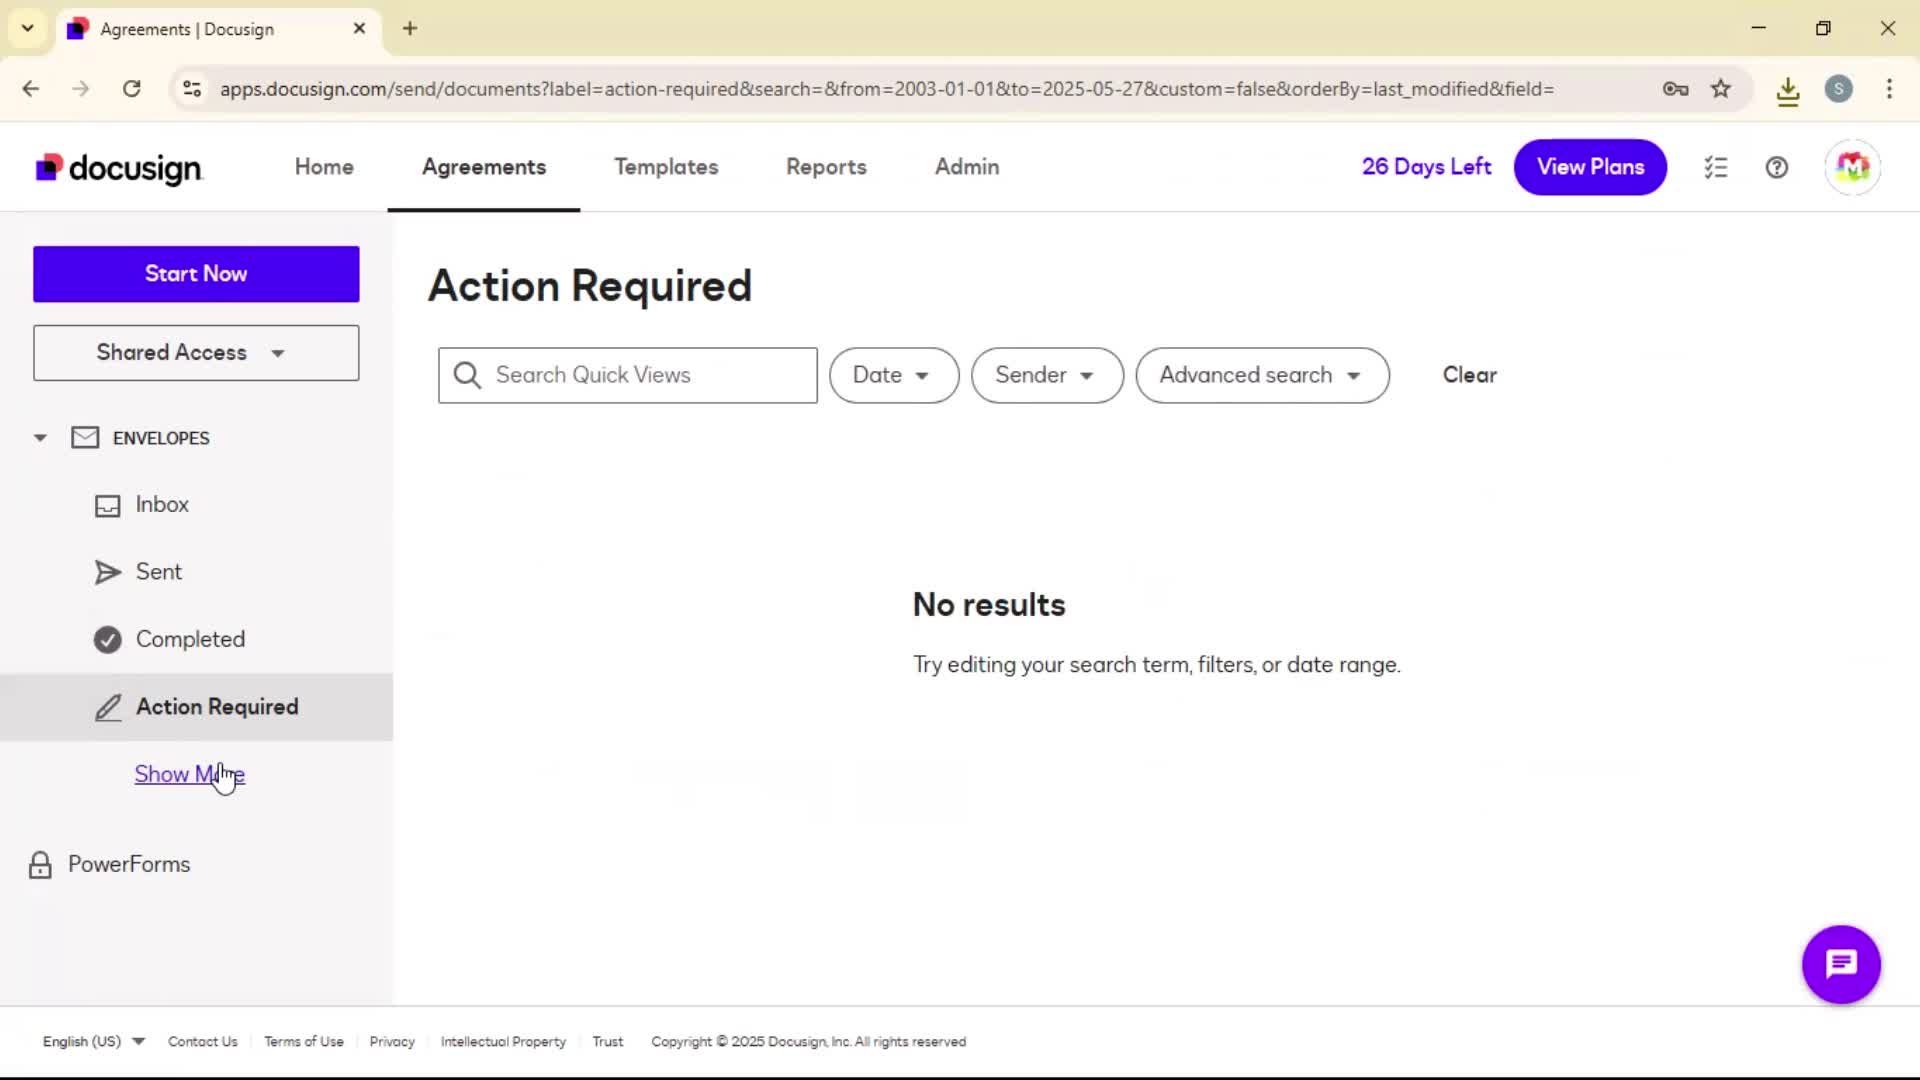Open the Inbox folder
Image resolution: width=1920 pixels, height=1080 pixels.
click(x=196, y=505)
